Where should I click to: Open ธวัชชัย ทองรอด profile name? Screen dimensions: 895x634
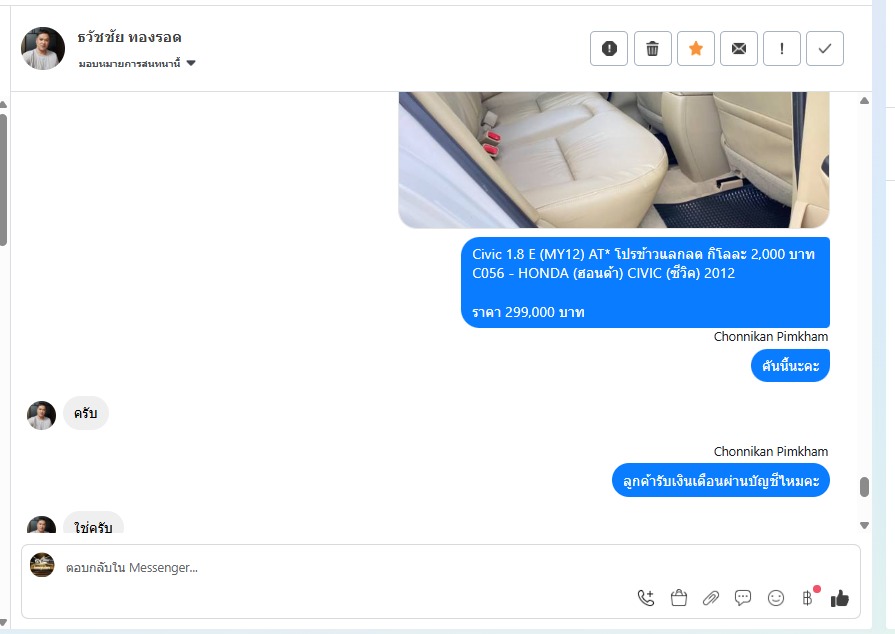click(130, 38)
